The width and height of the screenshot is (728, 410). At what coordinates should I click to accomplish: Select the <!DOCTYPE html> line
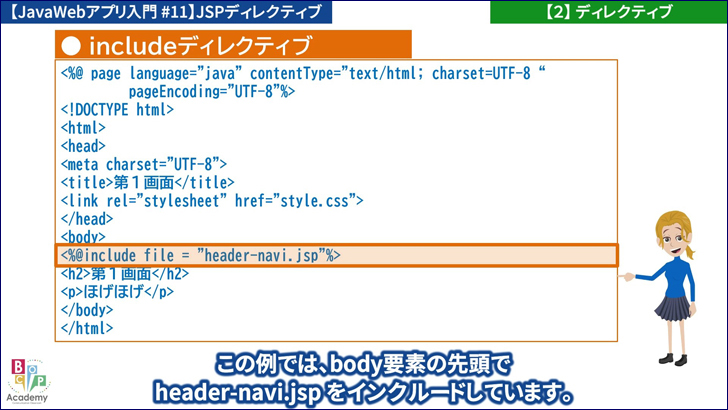click(x=117, y=110)
